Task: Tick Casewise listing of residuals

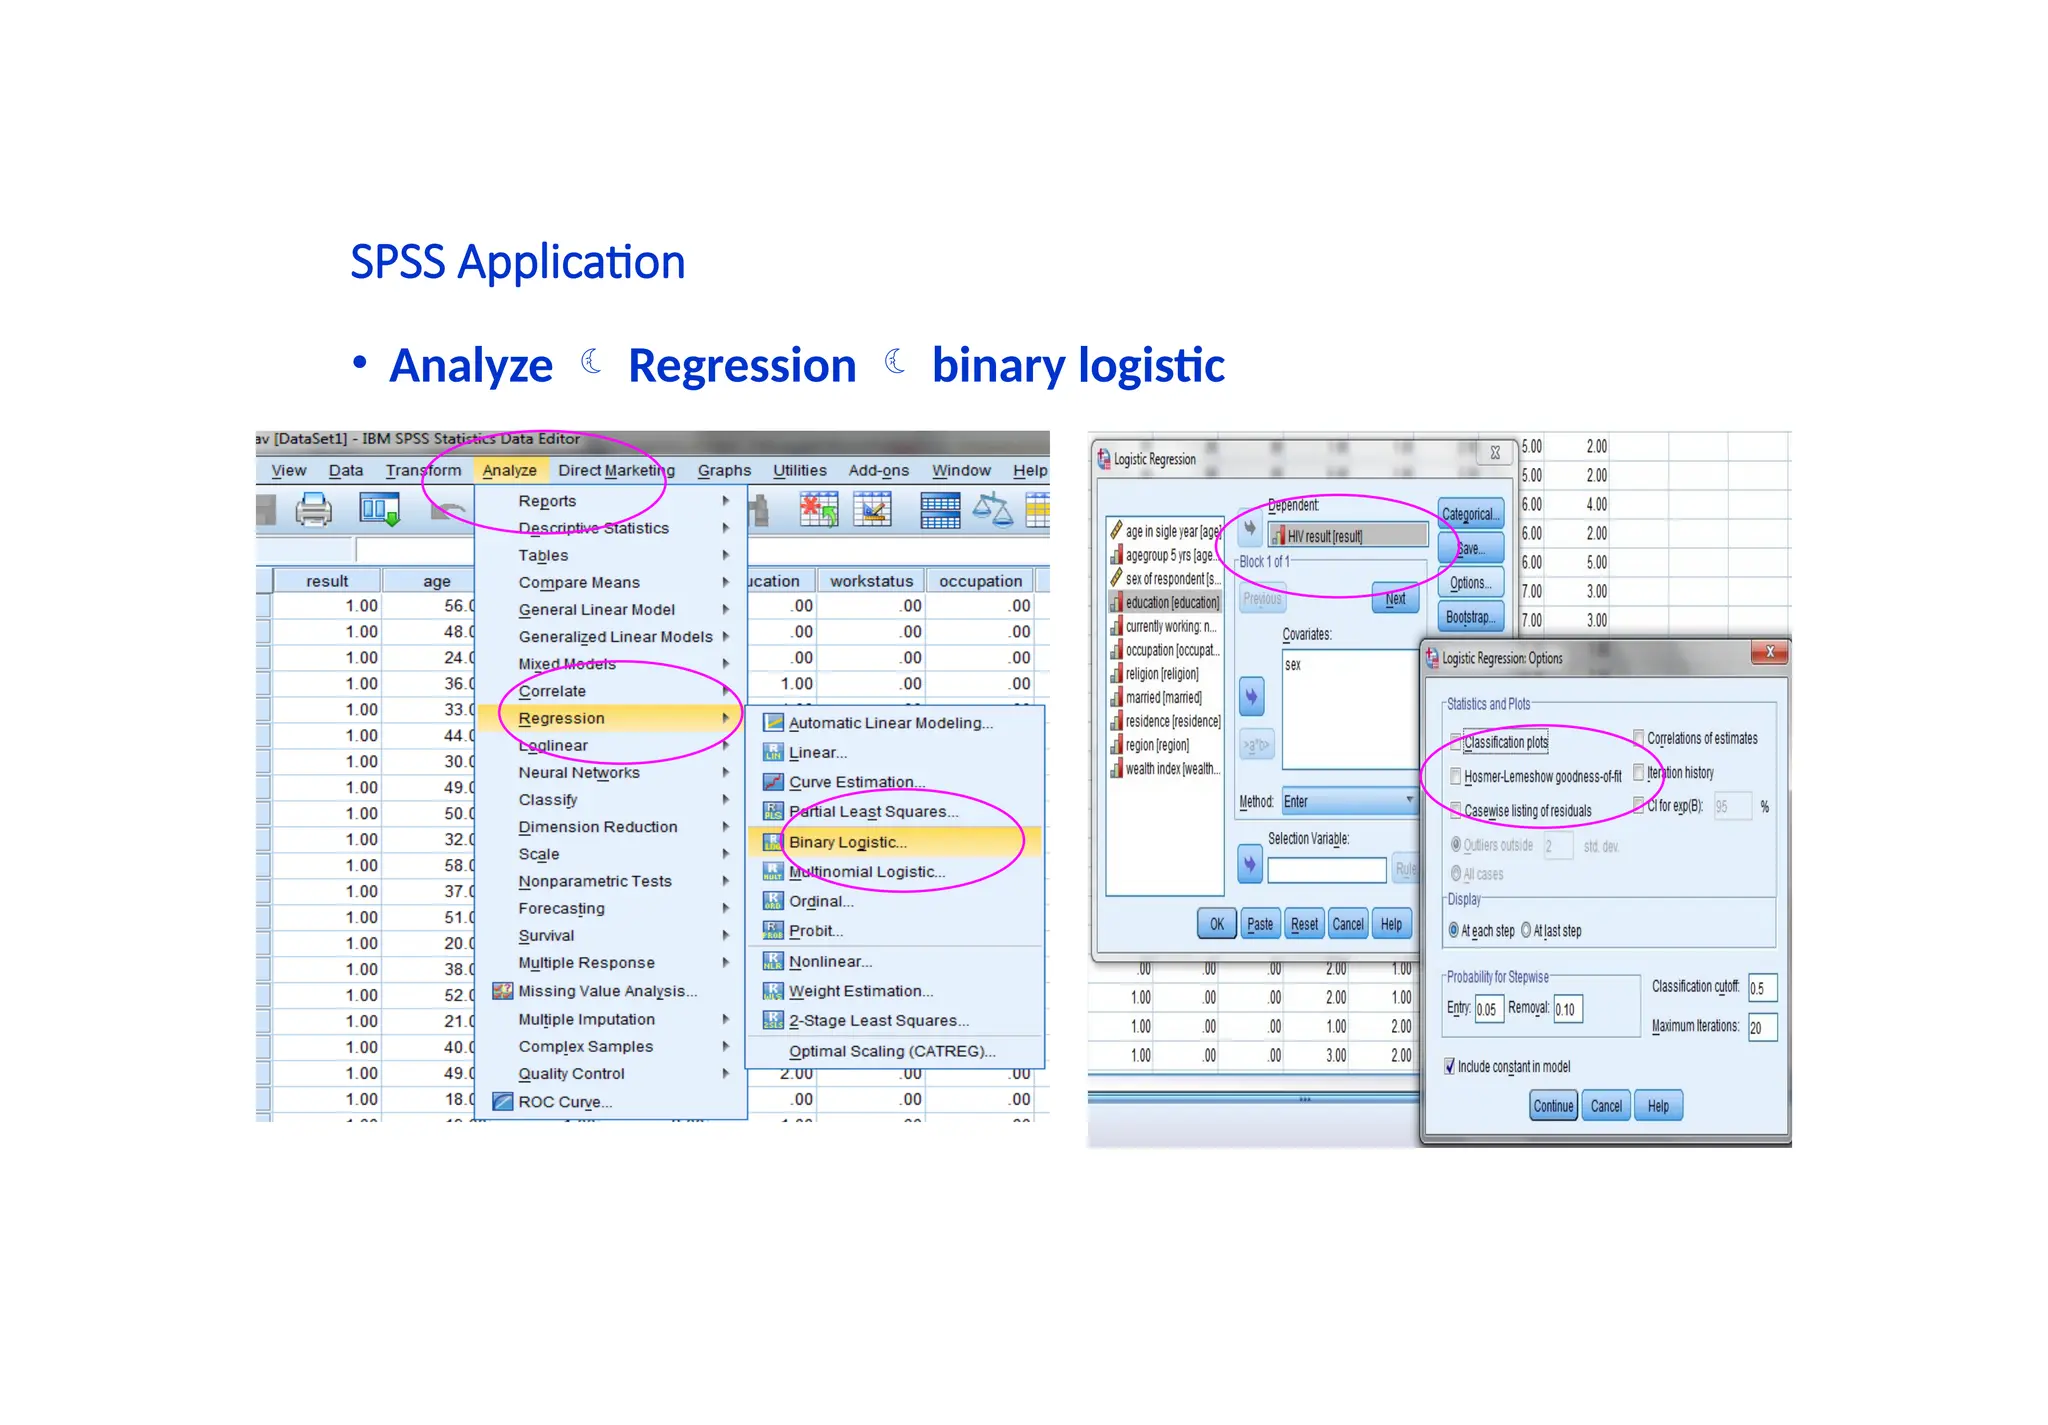Action: (1456, 810)
